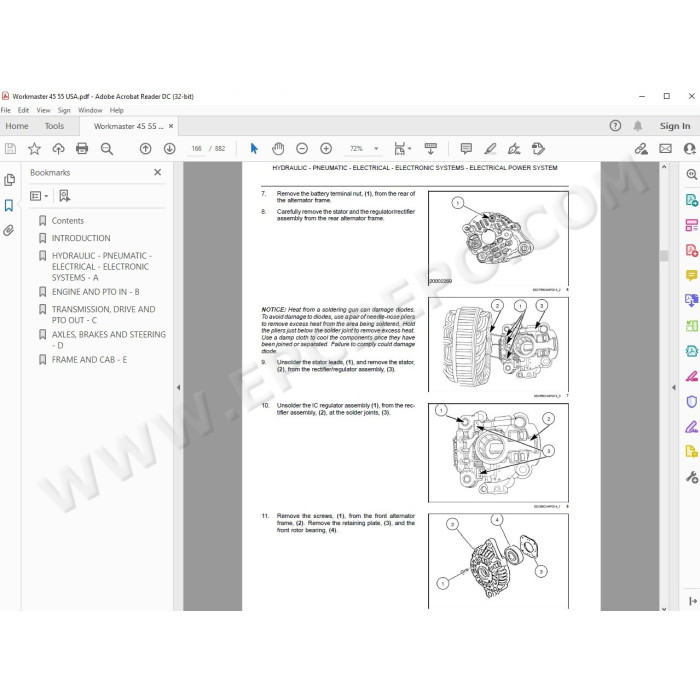Viewport: 700px width, 700px height.
Task: Close the Bookmarks panel
Action: pos(158,172)
